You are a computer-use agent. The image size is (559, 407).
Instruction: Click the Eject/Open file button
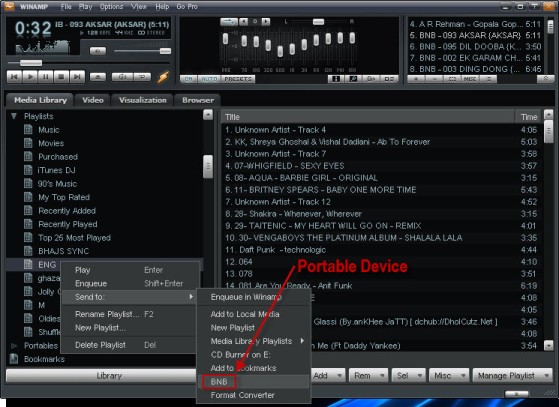98,77
